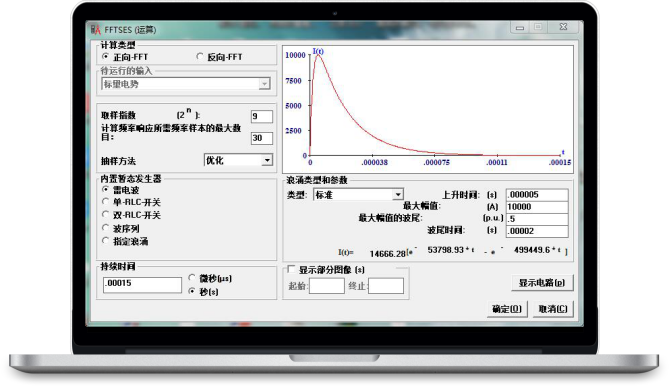670x387 pixels.
Task: Enable the 显示部分图像 checkbox
Action: pos(291,269)
